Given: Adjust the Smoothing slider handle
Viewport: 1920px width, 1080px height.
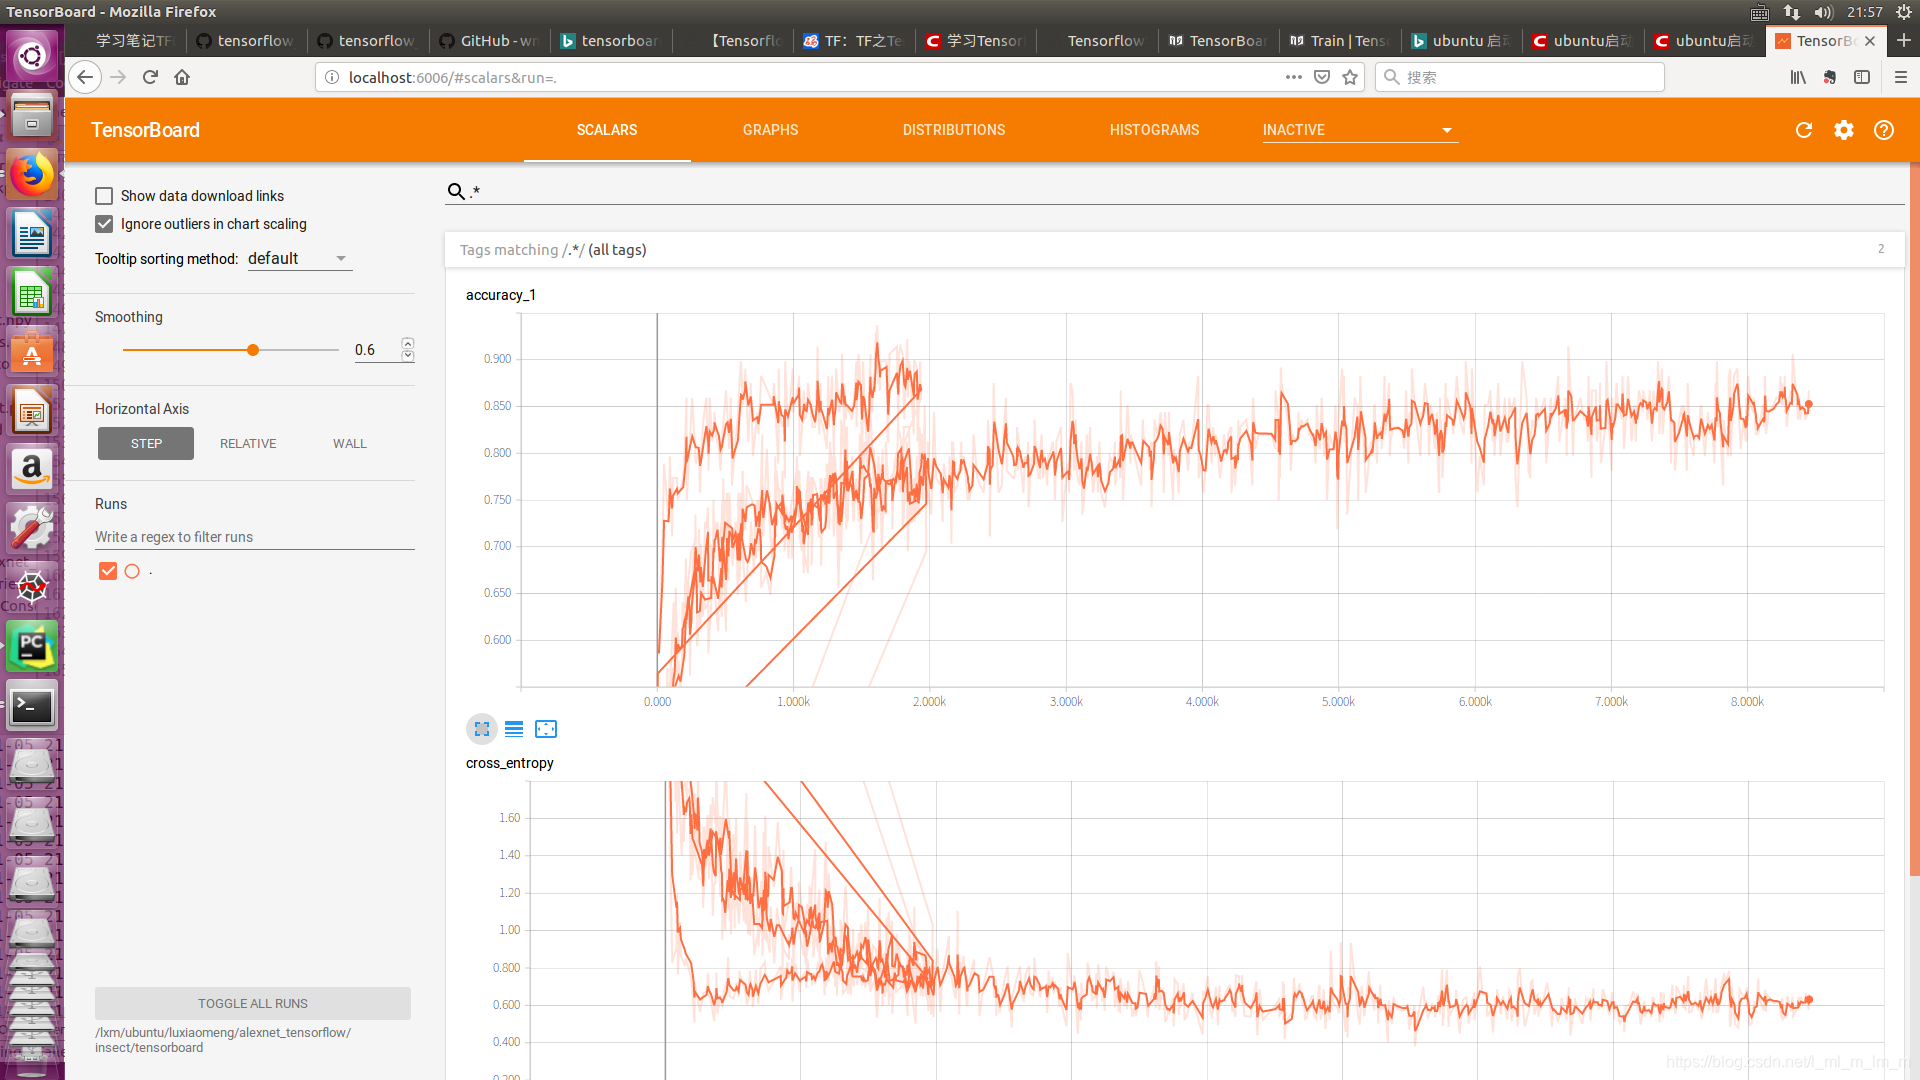Looking at the screenshot, I should 253,350.
